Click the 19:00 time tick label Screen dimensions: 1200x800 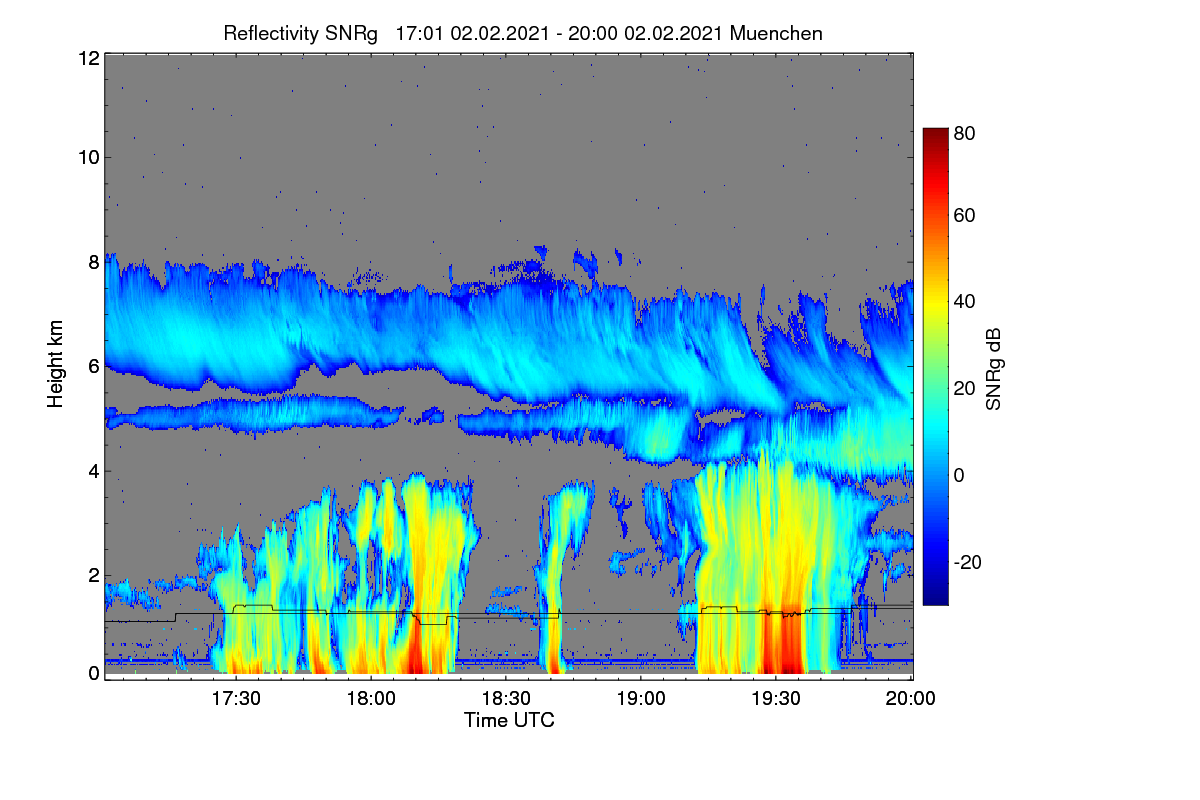click(x=641, y=699)
